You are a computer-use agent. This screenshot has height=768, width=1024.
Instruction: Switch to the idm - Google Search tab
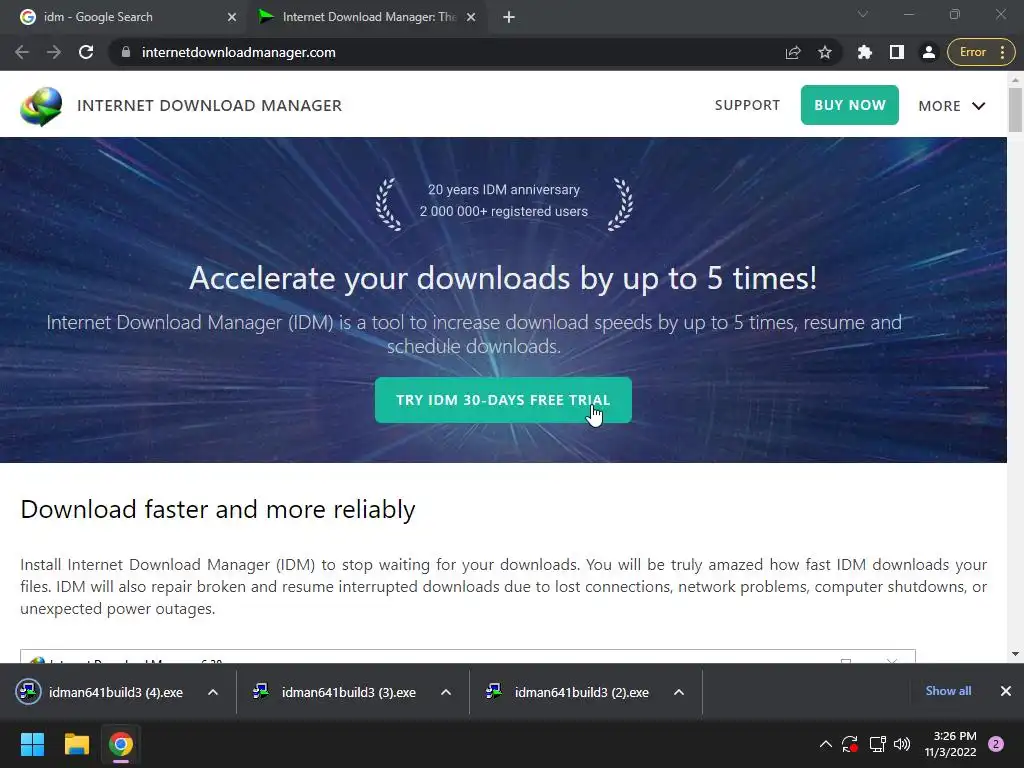pyautogui.click(x=124, y=17)
